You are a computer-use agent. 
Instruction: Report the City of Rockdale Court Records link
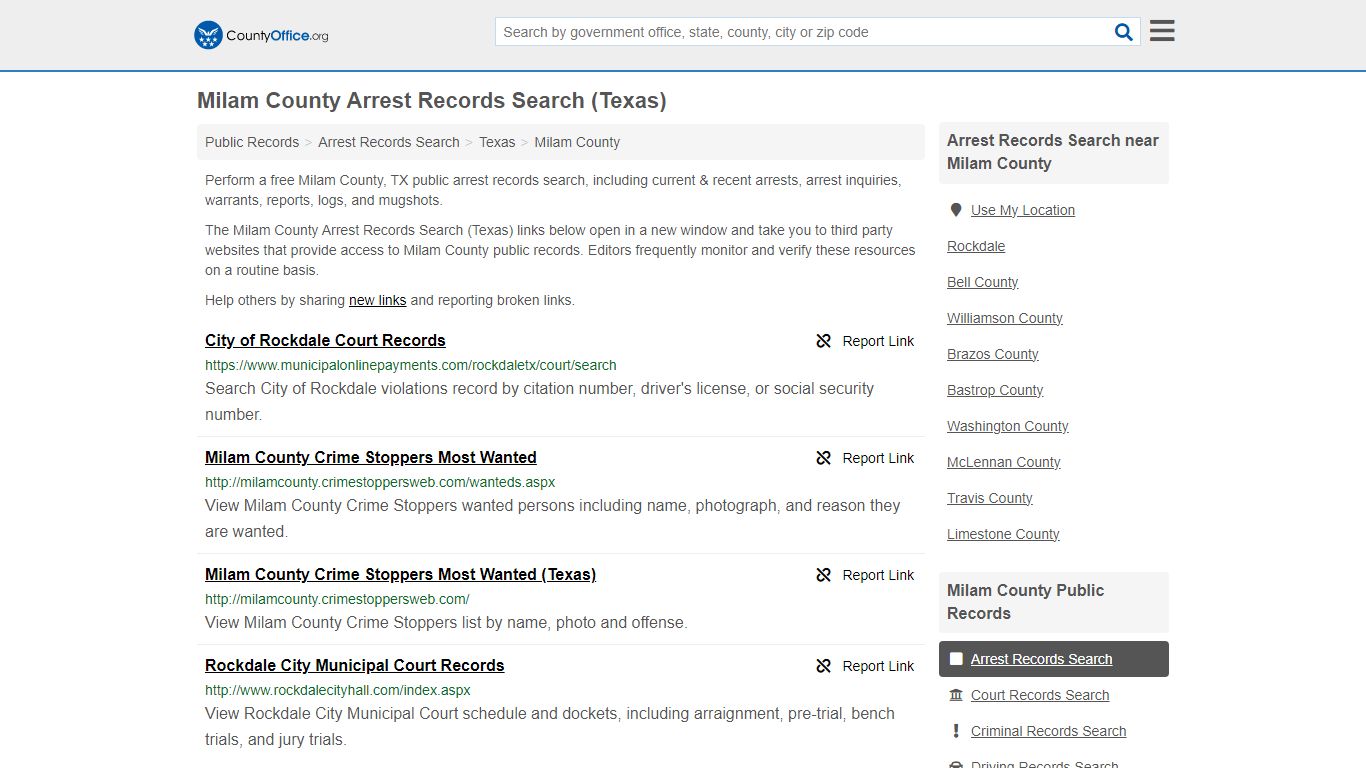[866, 341]
